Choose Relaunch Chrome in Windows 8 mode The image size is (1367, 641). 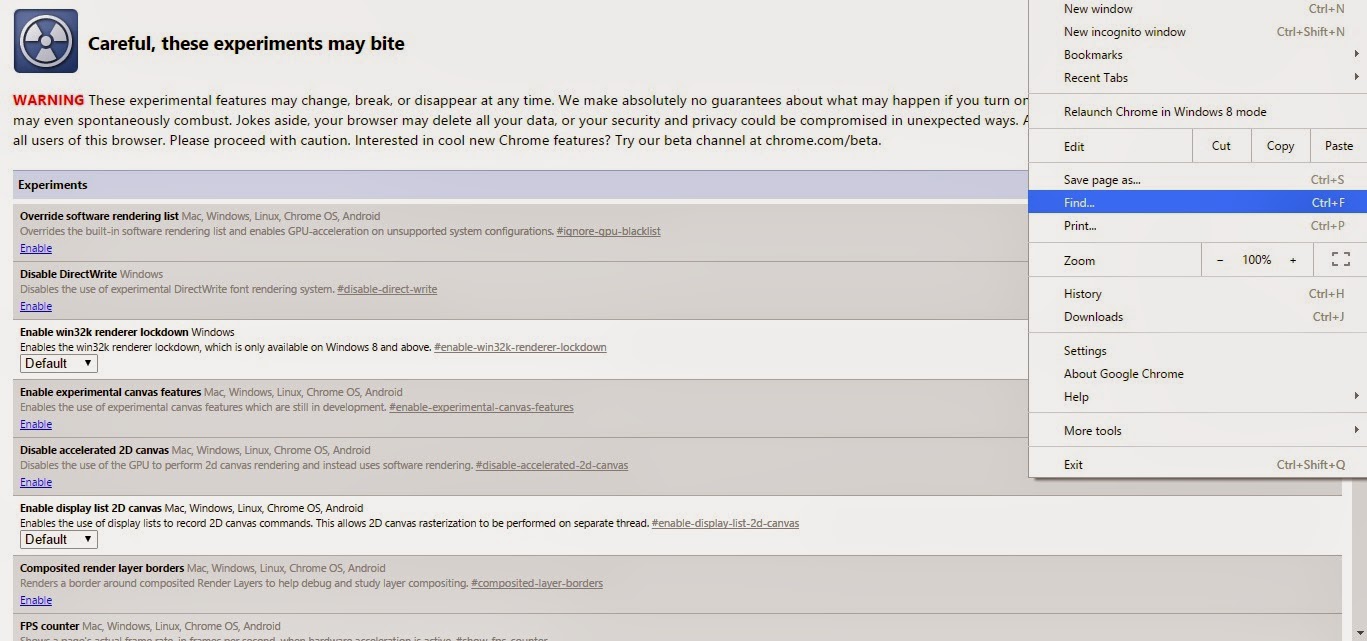pyautogui.click(x=1198, y=112)
